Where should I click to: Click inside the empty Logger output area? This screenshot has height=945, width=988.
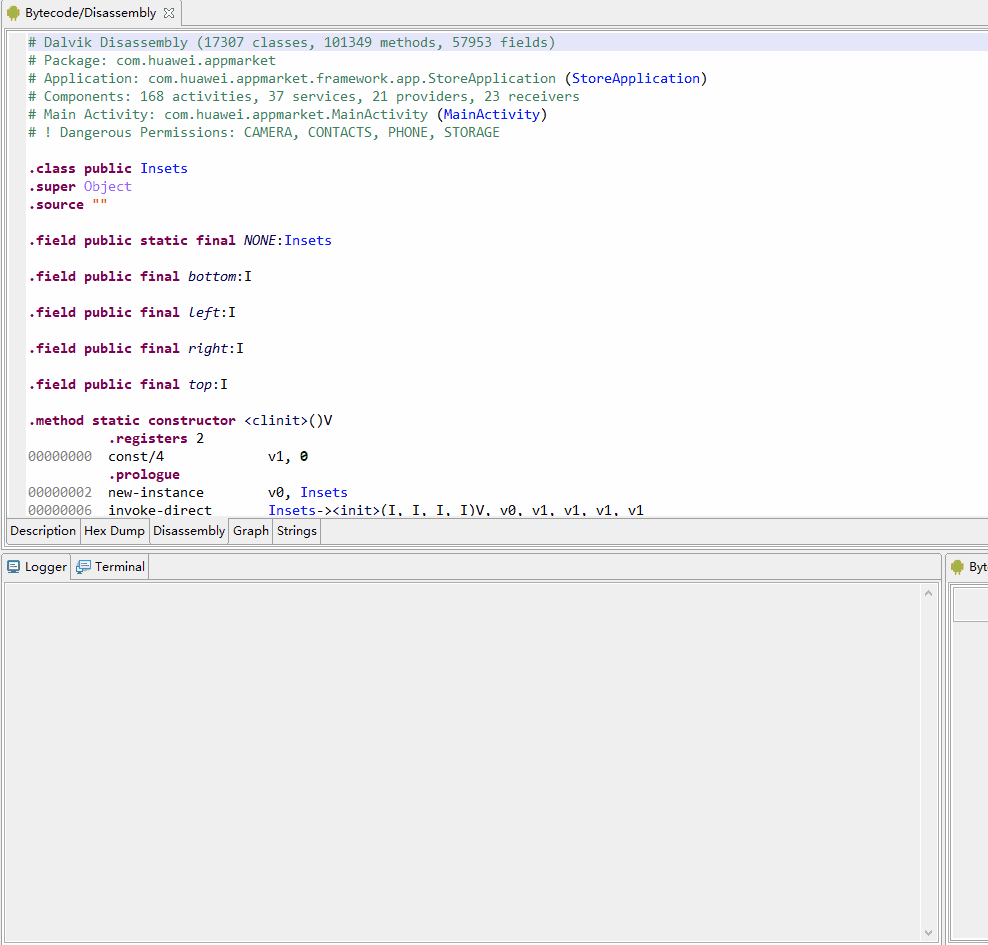pos(463,762)
